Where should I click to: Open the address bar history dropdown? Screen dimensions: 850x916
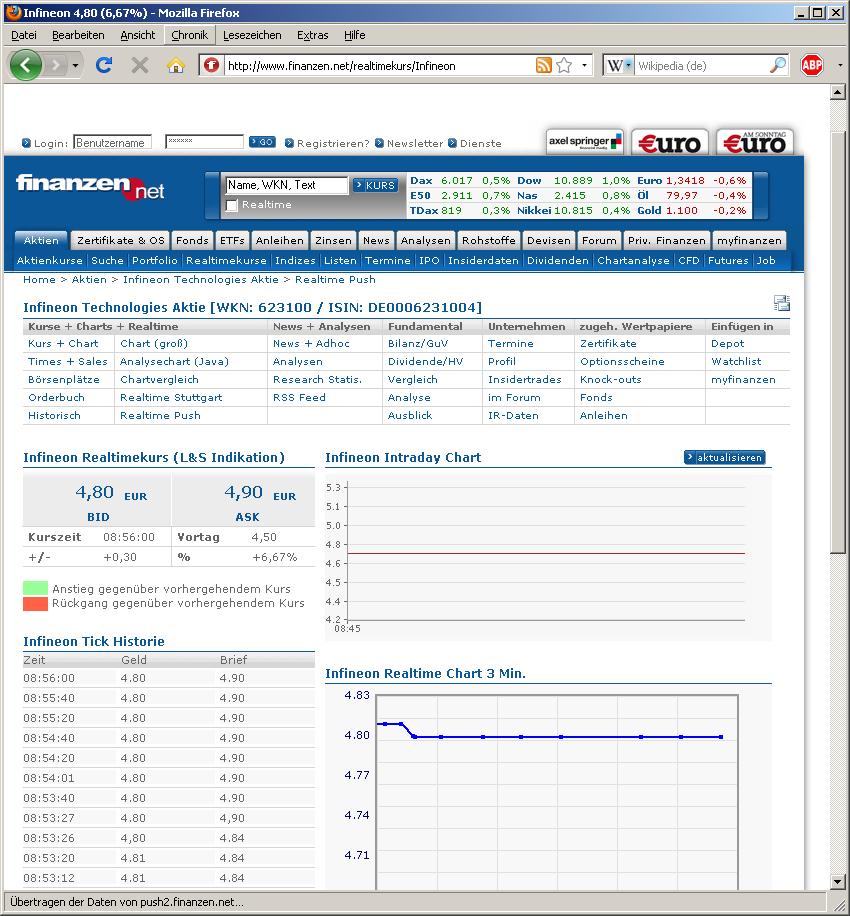pyautogui.click(x=584, y=65)
